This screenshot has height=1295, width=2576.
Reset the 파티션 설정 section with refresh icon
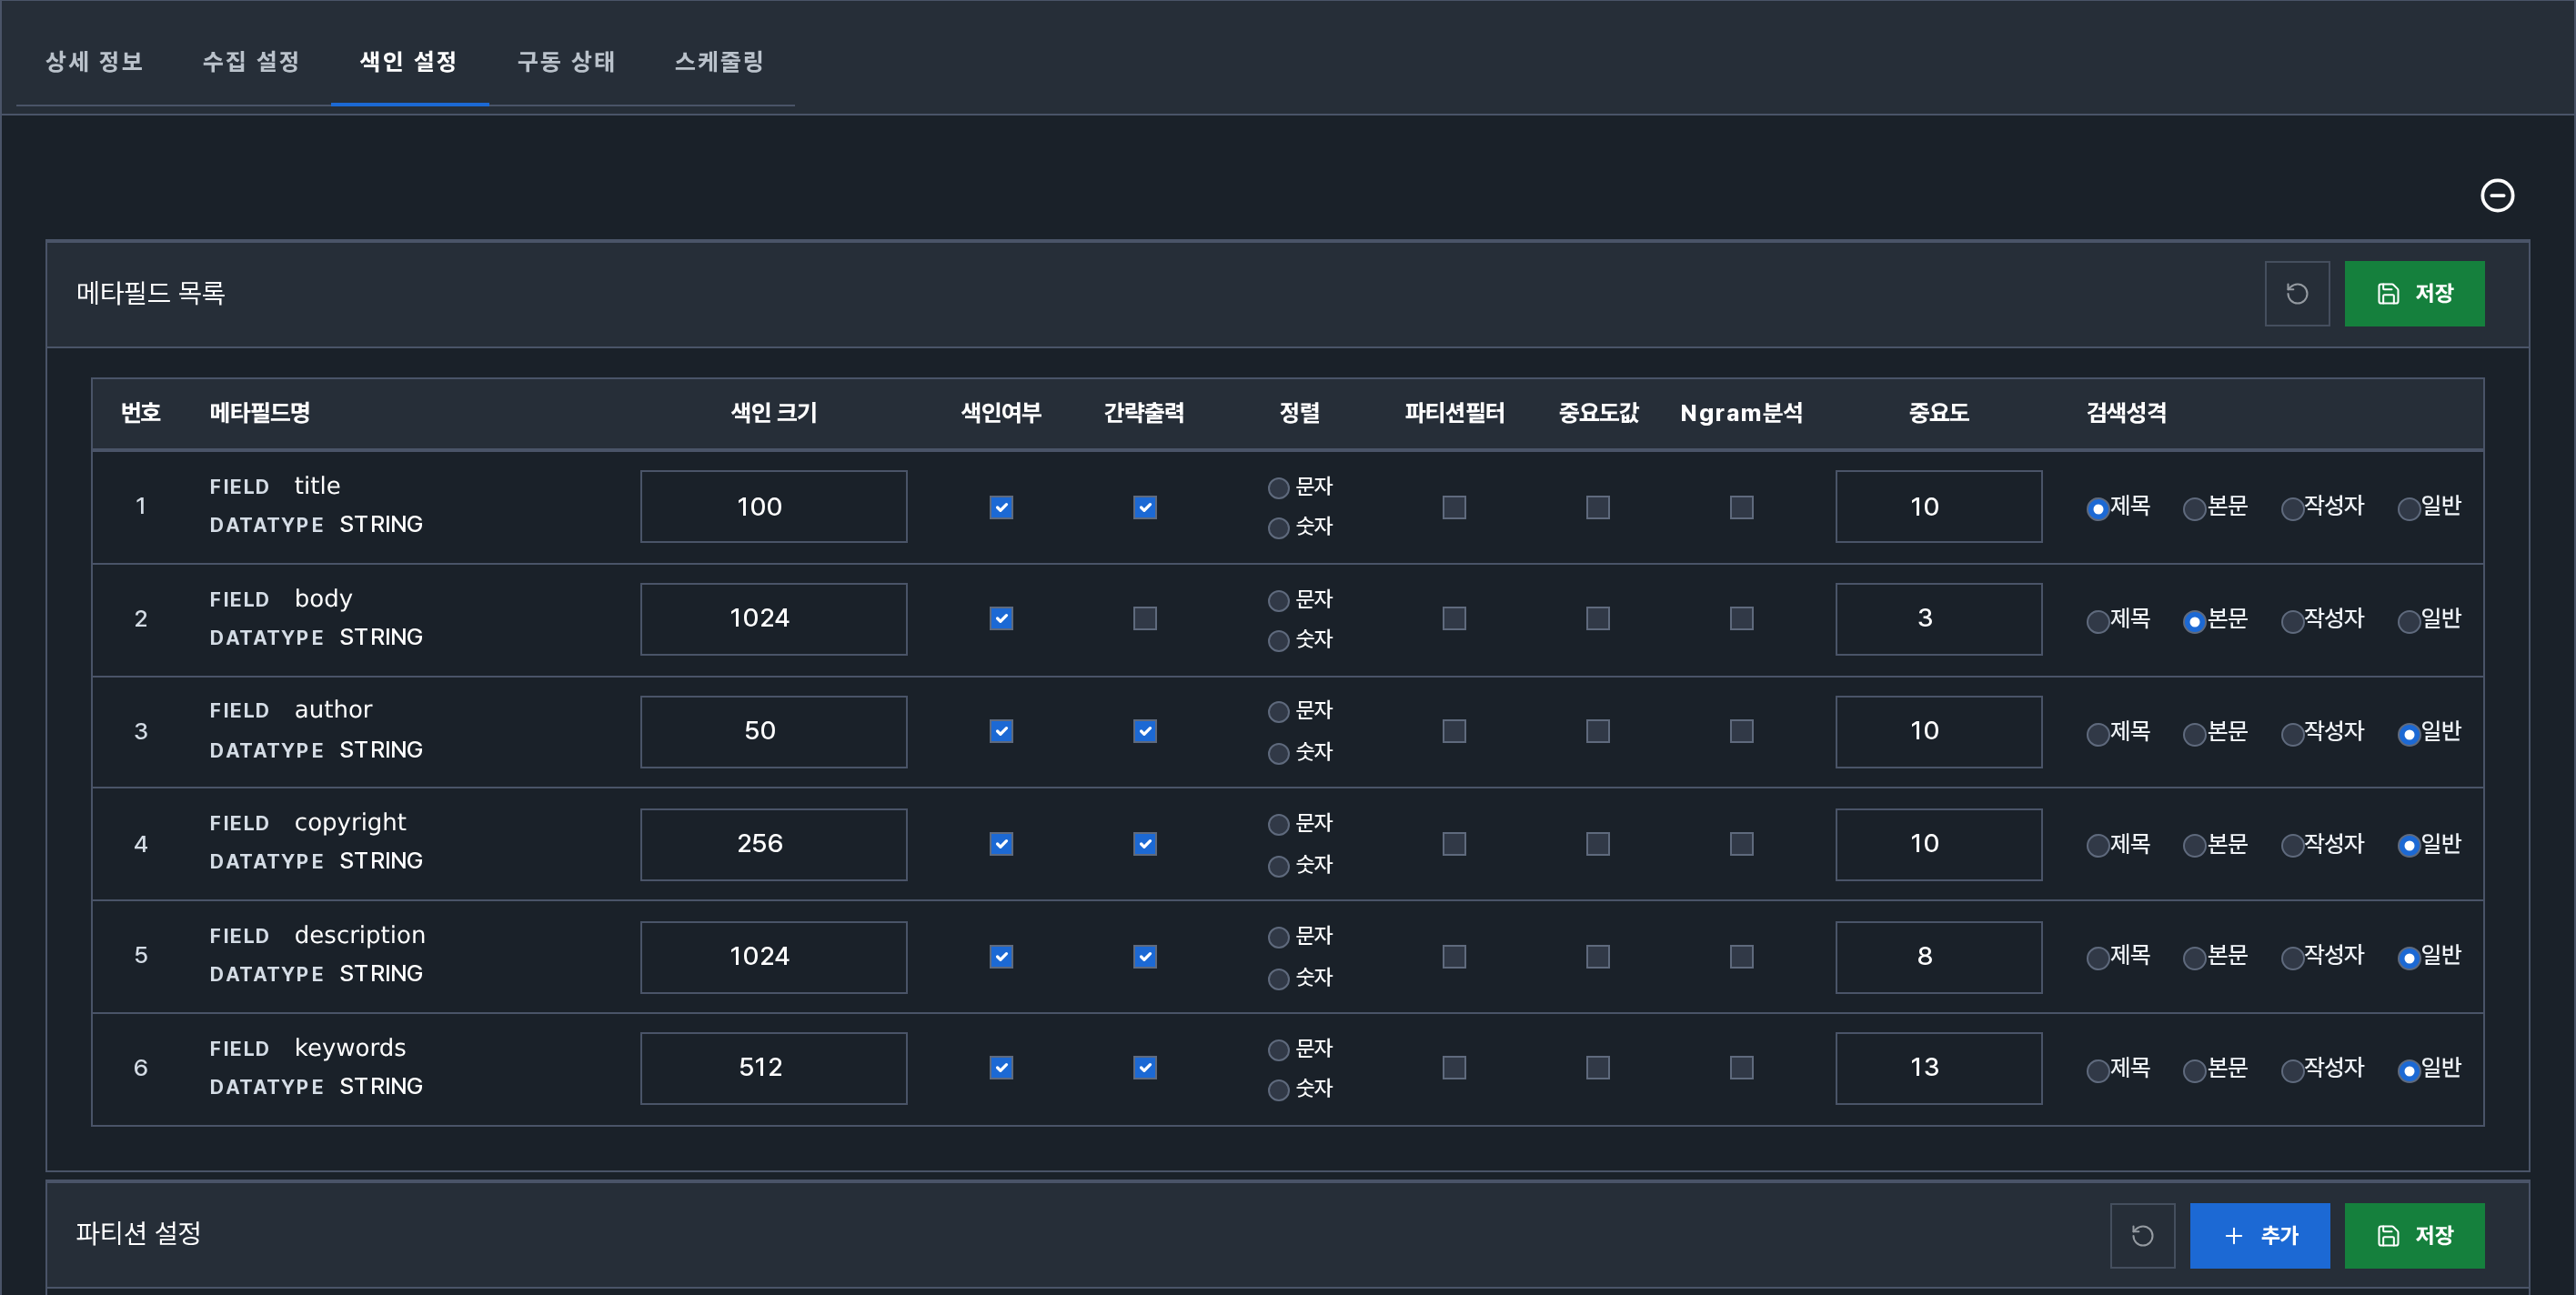tap(2142, 1235)
